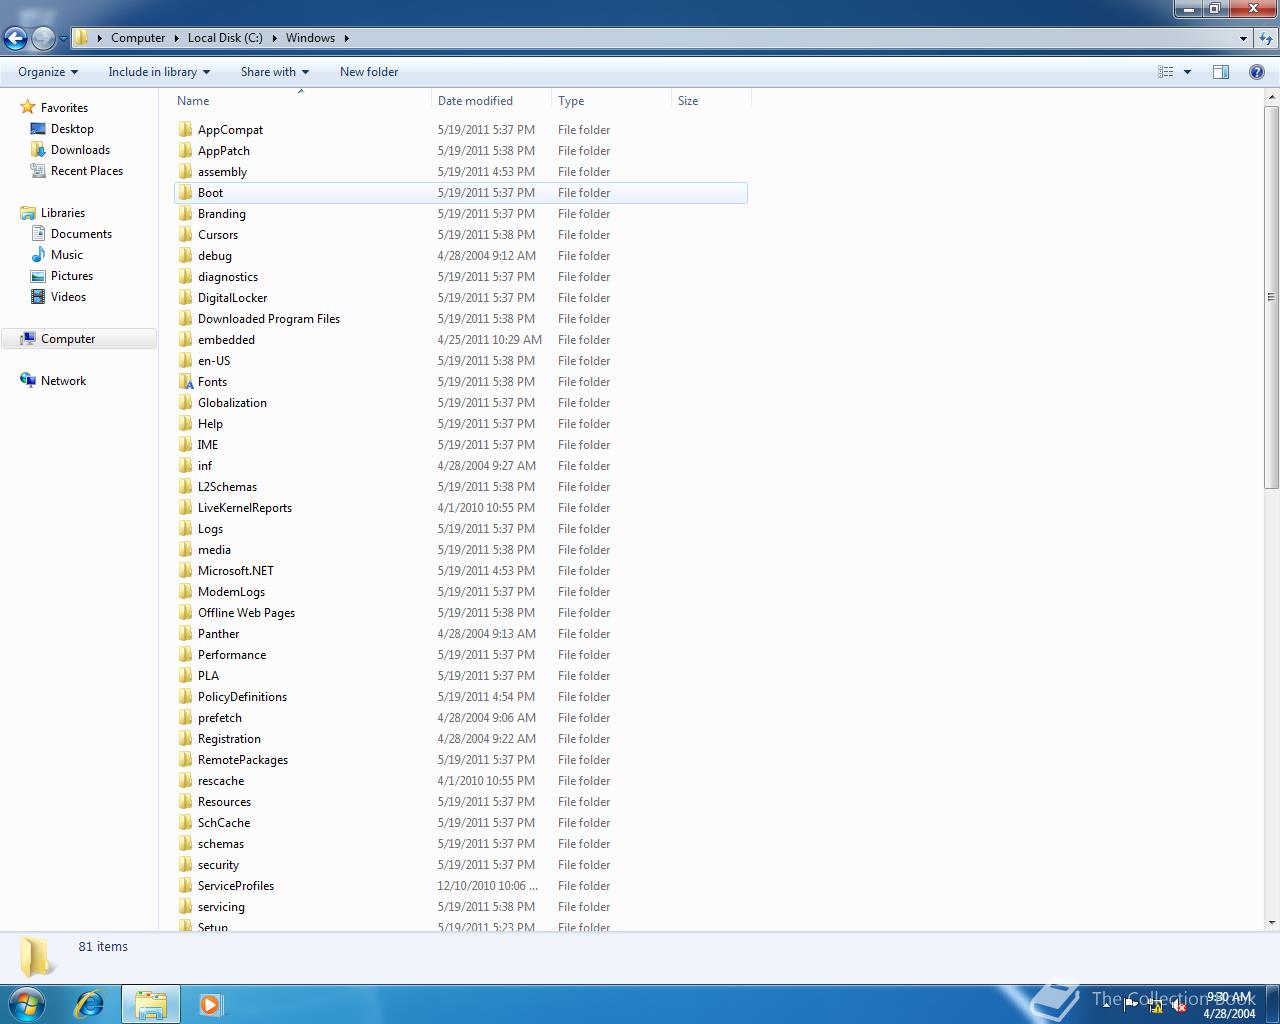1280x1024 pixels.
Task: Open the Share with menu
Action: (274, 72)
